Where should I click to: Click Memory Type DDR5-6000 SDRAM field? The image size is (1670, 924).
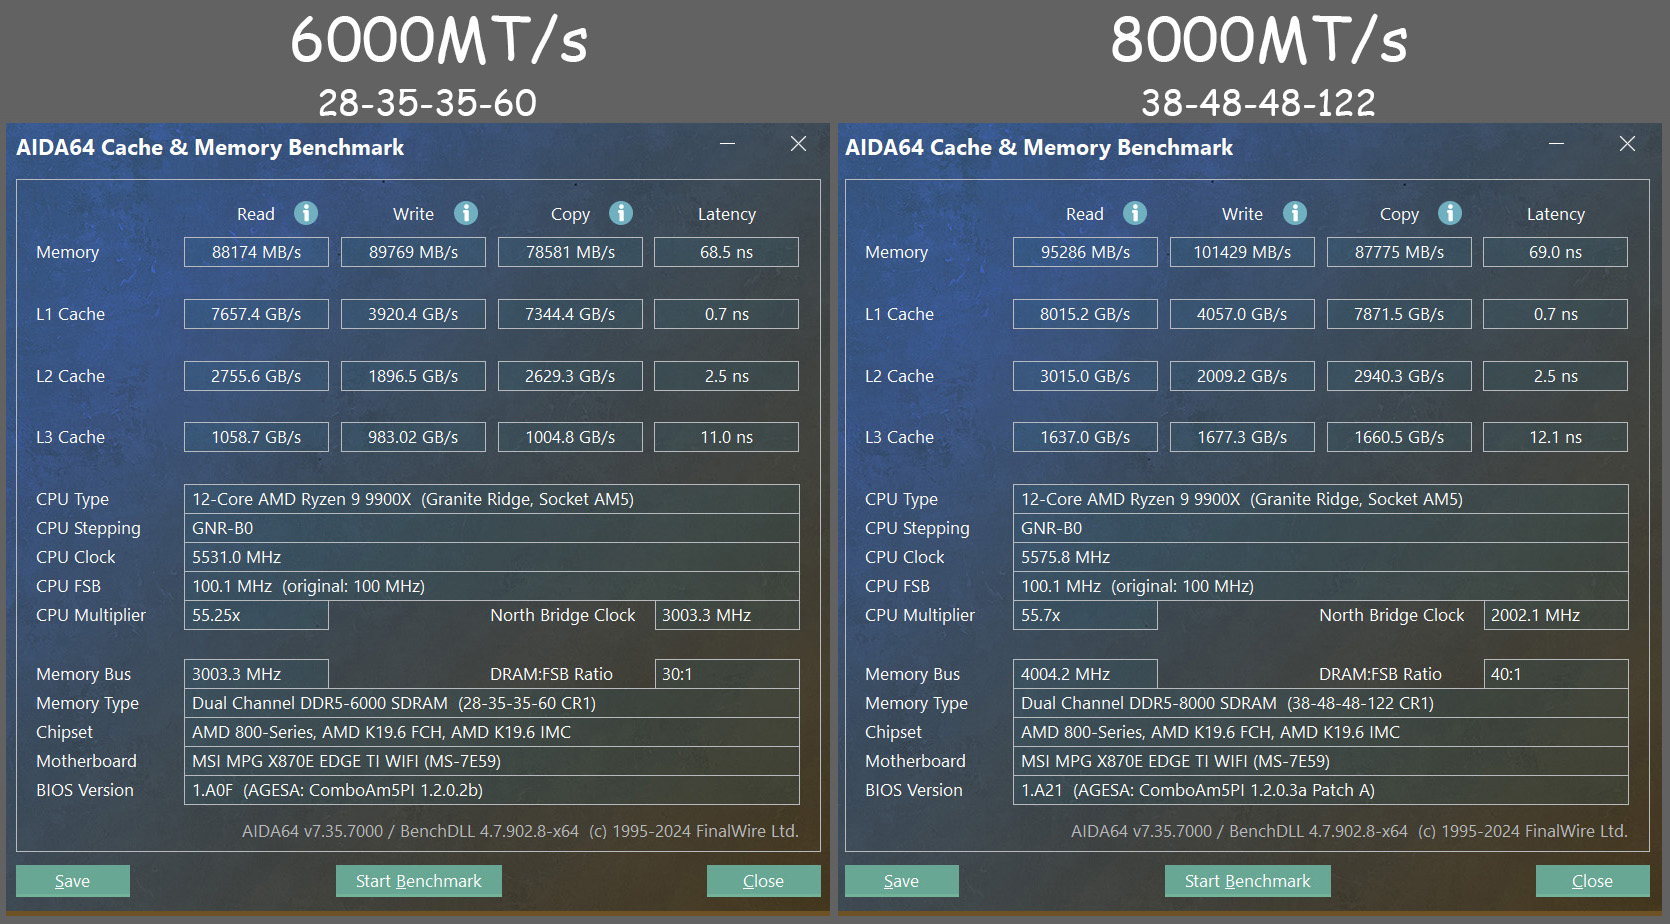coord(491,703)
